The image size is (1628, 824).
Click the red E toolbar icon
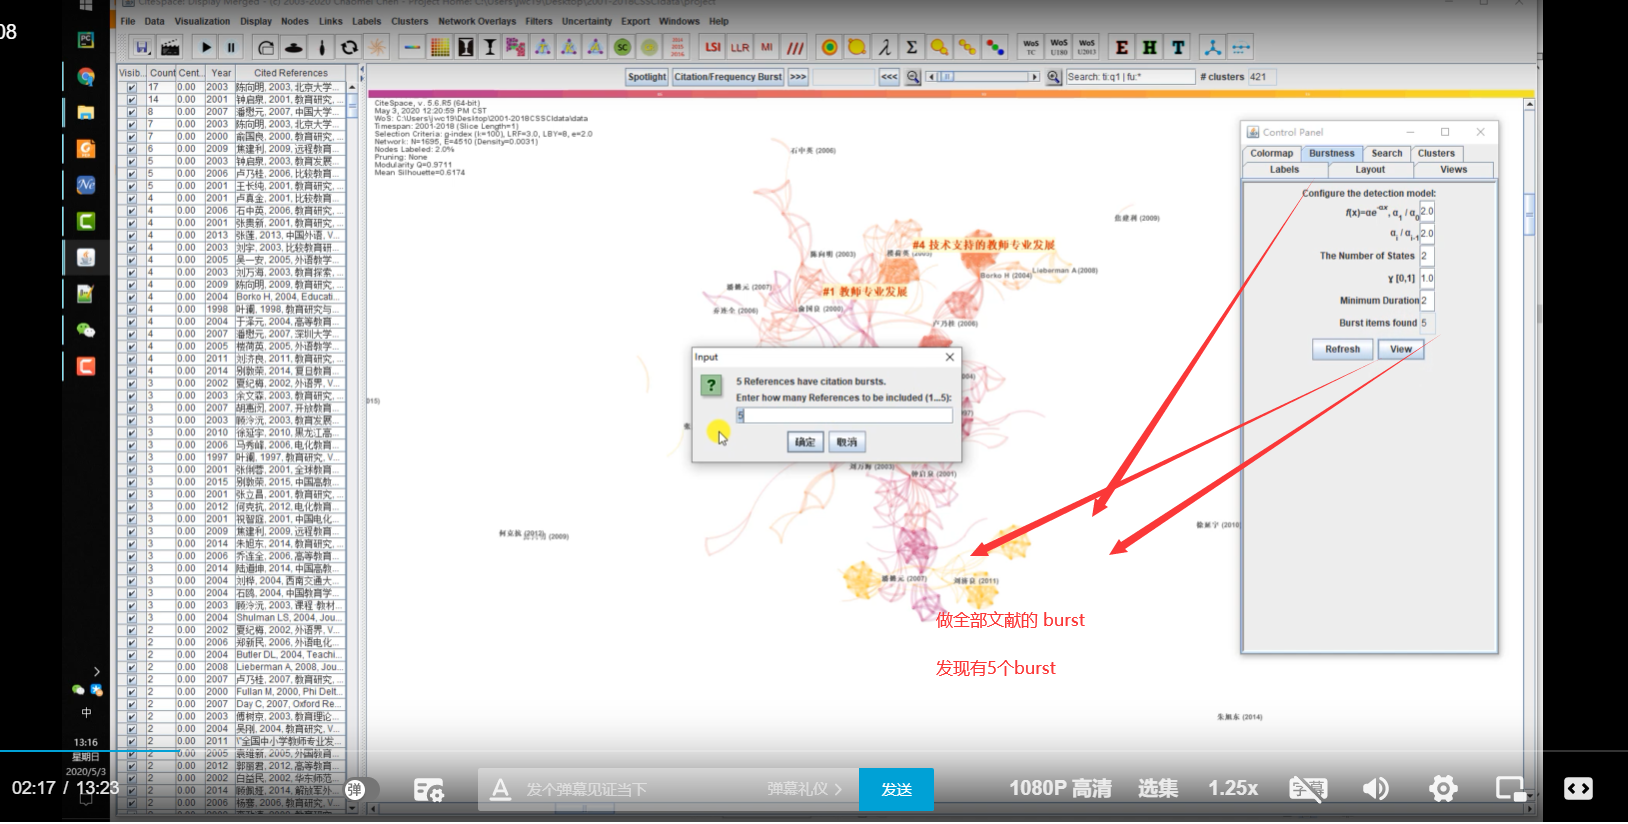[x=1122, y=47]
